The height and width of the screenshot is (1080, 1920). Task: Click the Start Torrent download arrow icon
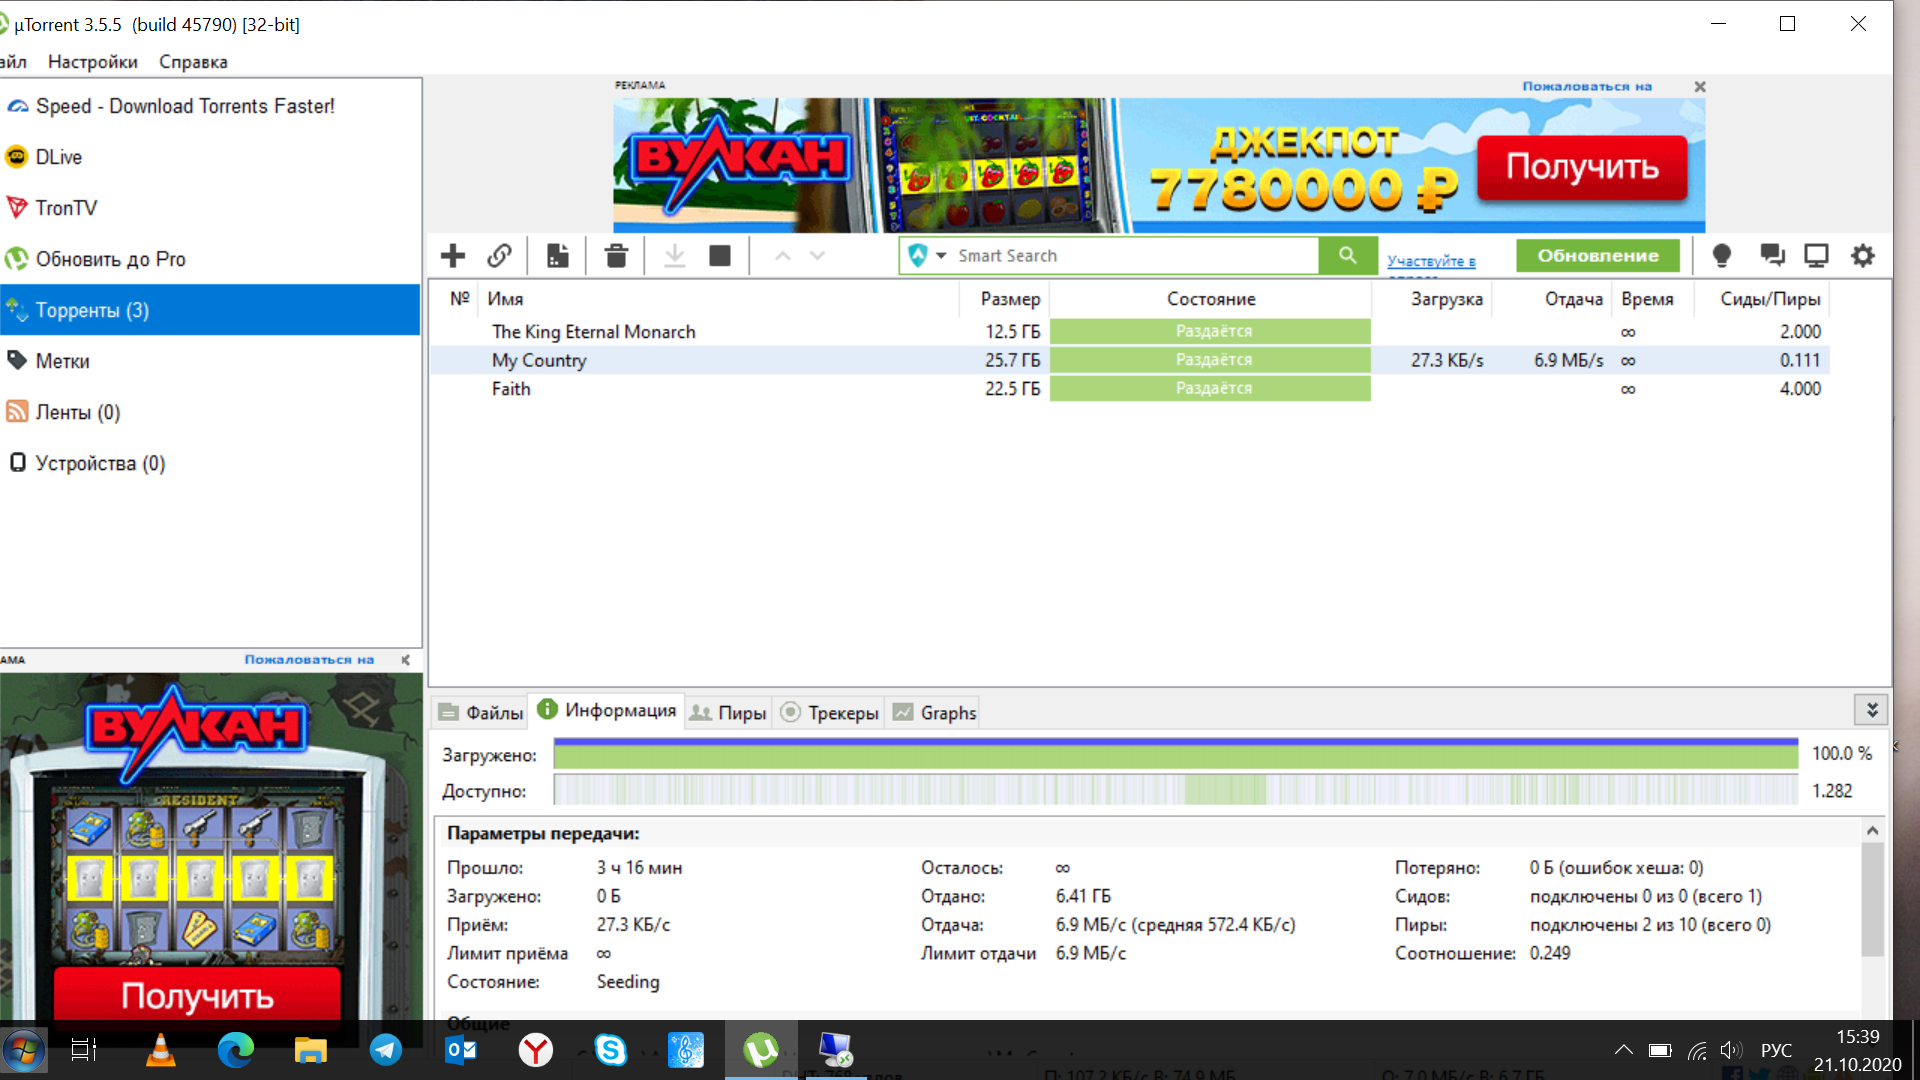675,256
